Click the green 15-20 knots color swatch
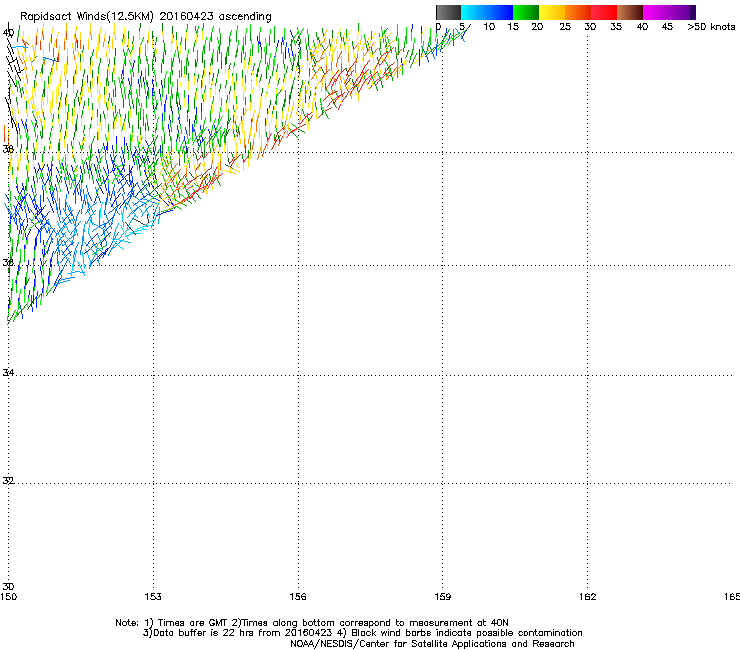The width and height of the screenshot is (740, 650). coord(526,12)
